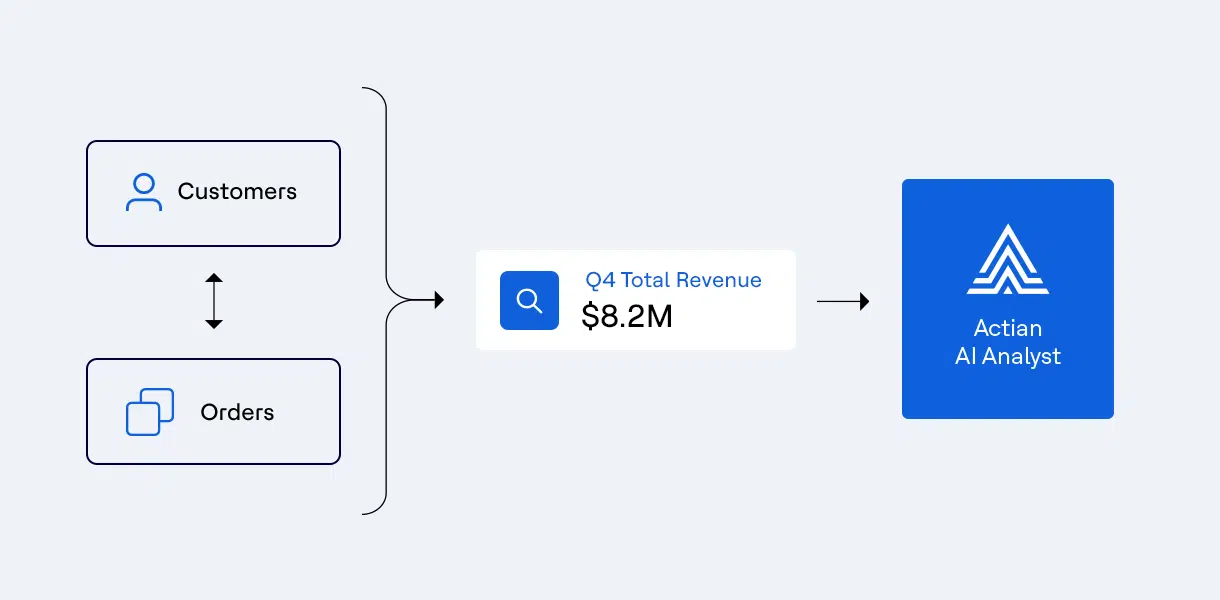Click the top end of the curly brace
The height and width of the screenshot is (600, 1220).
pyautogui.click(x=366, y=89)
